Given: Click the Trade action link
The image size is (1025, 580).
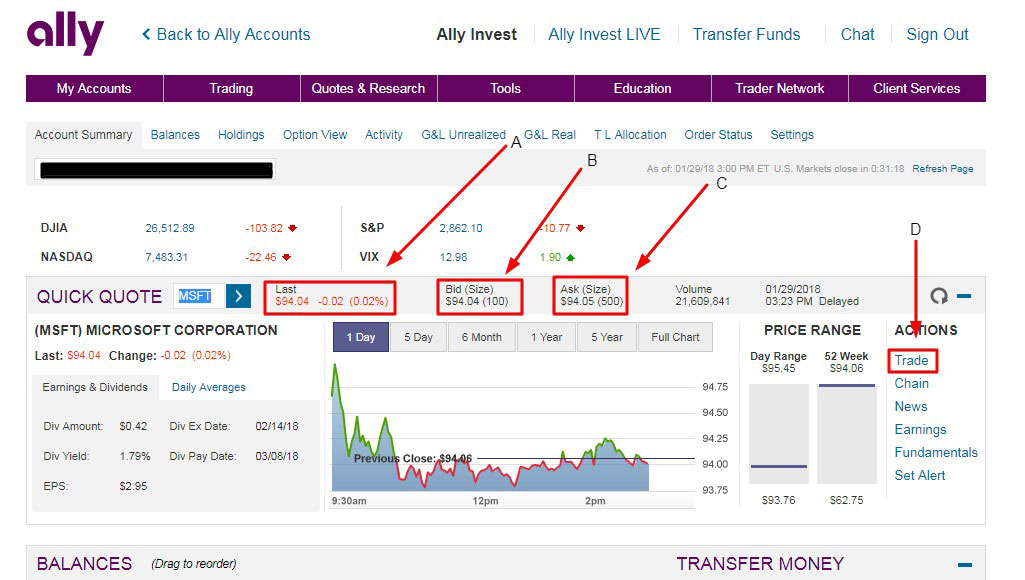Looking at the screenshot, I should click(911, 360).
